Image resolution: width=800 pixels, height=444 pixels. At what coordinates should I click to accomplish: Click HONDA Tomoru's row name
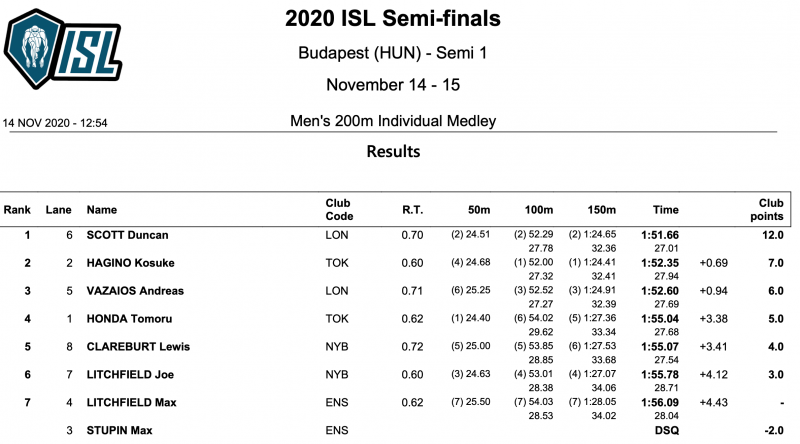click(128, 319)
